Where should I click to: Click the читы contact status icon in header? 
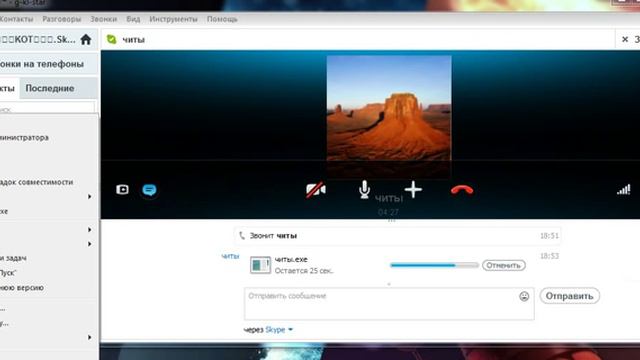pos(111,39)
